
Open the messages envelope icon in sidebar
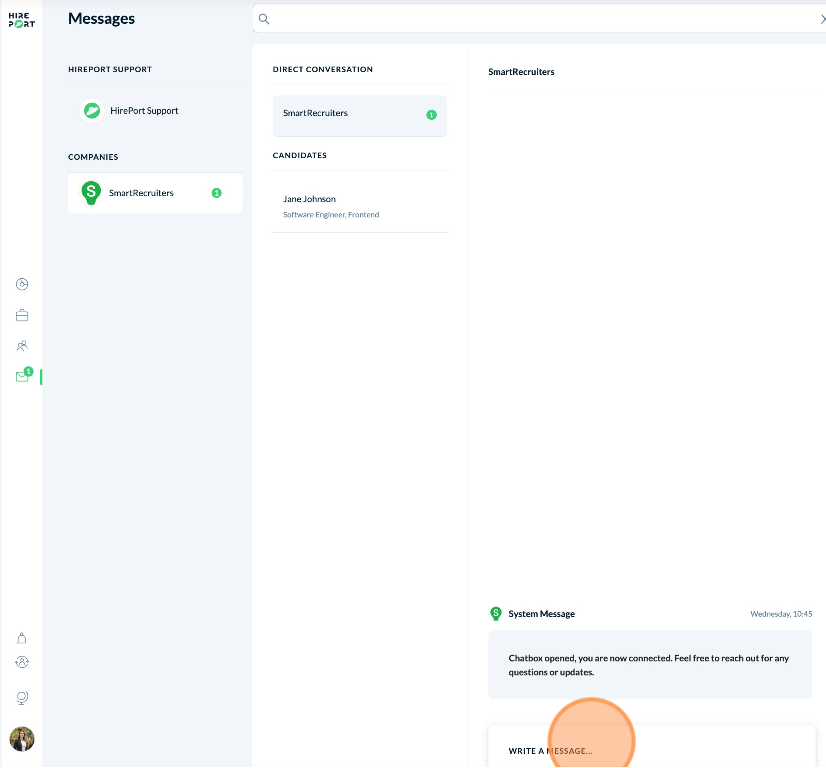click(x=22, y=377)
